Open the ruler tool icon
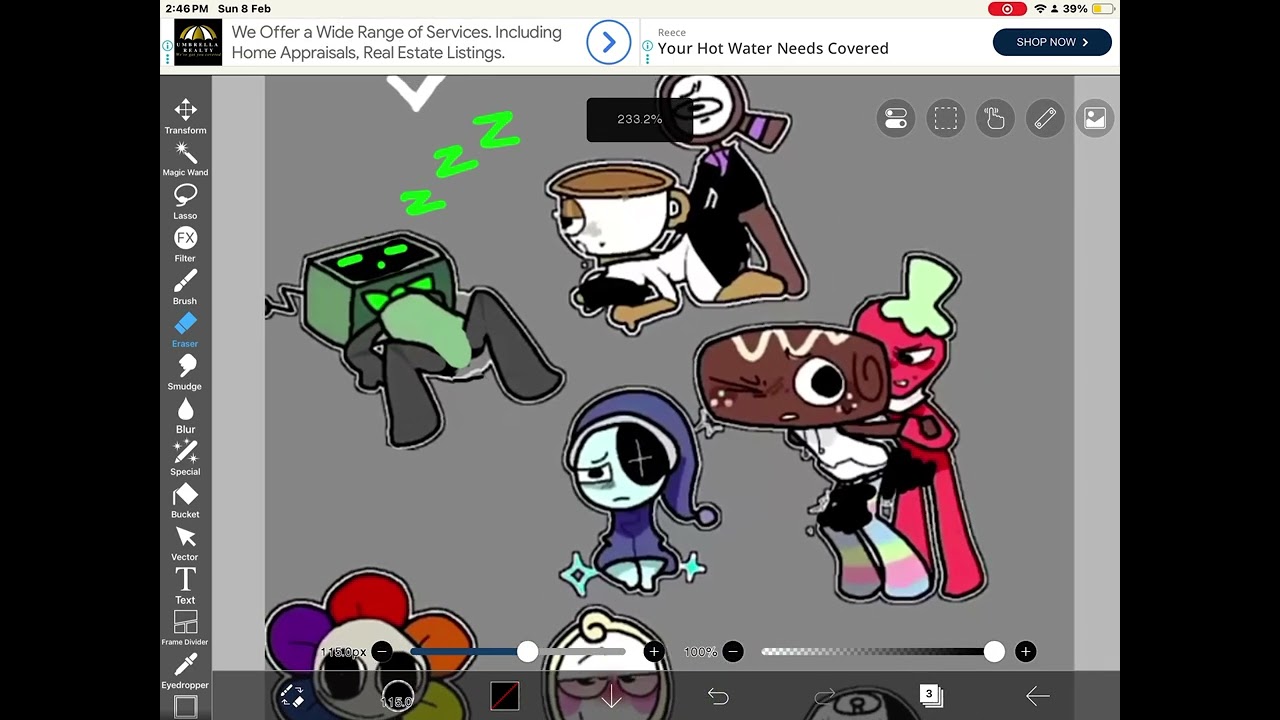This screenshot has width=1280, height=720. tap(1045, 119)
